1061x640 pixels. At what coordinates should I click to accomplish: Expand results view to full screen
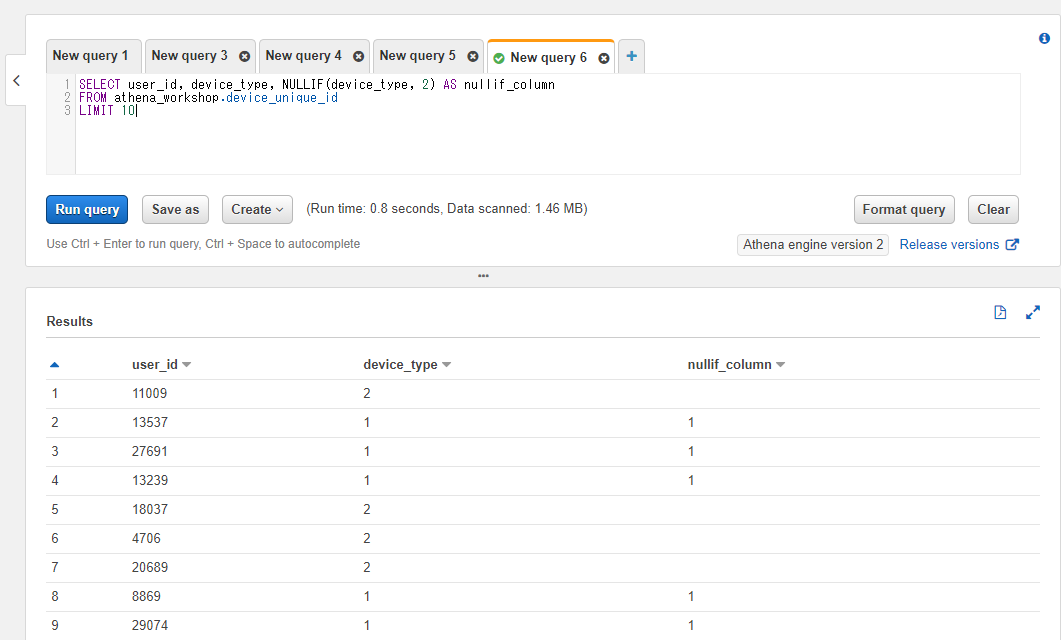1033,312
